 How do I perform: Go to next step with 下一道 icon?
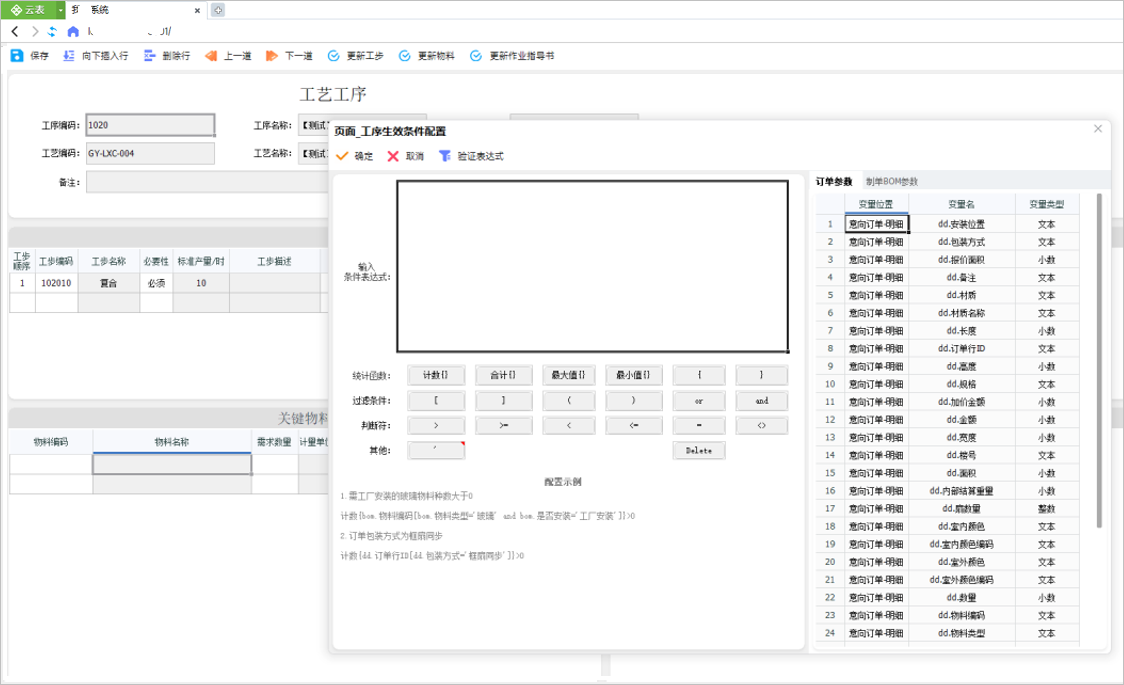click(x=272, y=55)
